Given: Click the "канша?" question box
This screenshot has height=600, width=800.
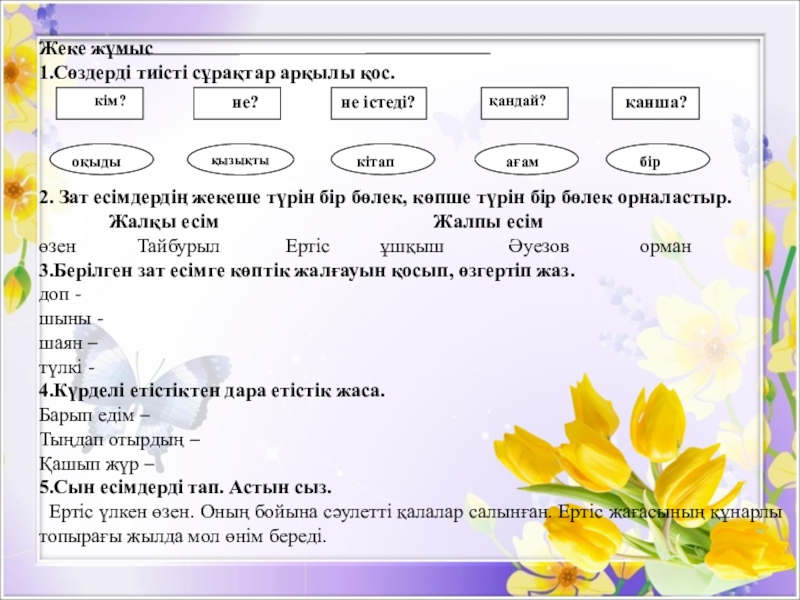Looking at the screenshot, I should point(655,104).
